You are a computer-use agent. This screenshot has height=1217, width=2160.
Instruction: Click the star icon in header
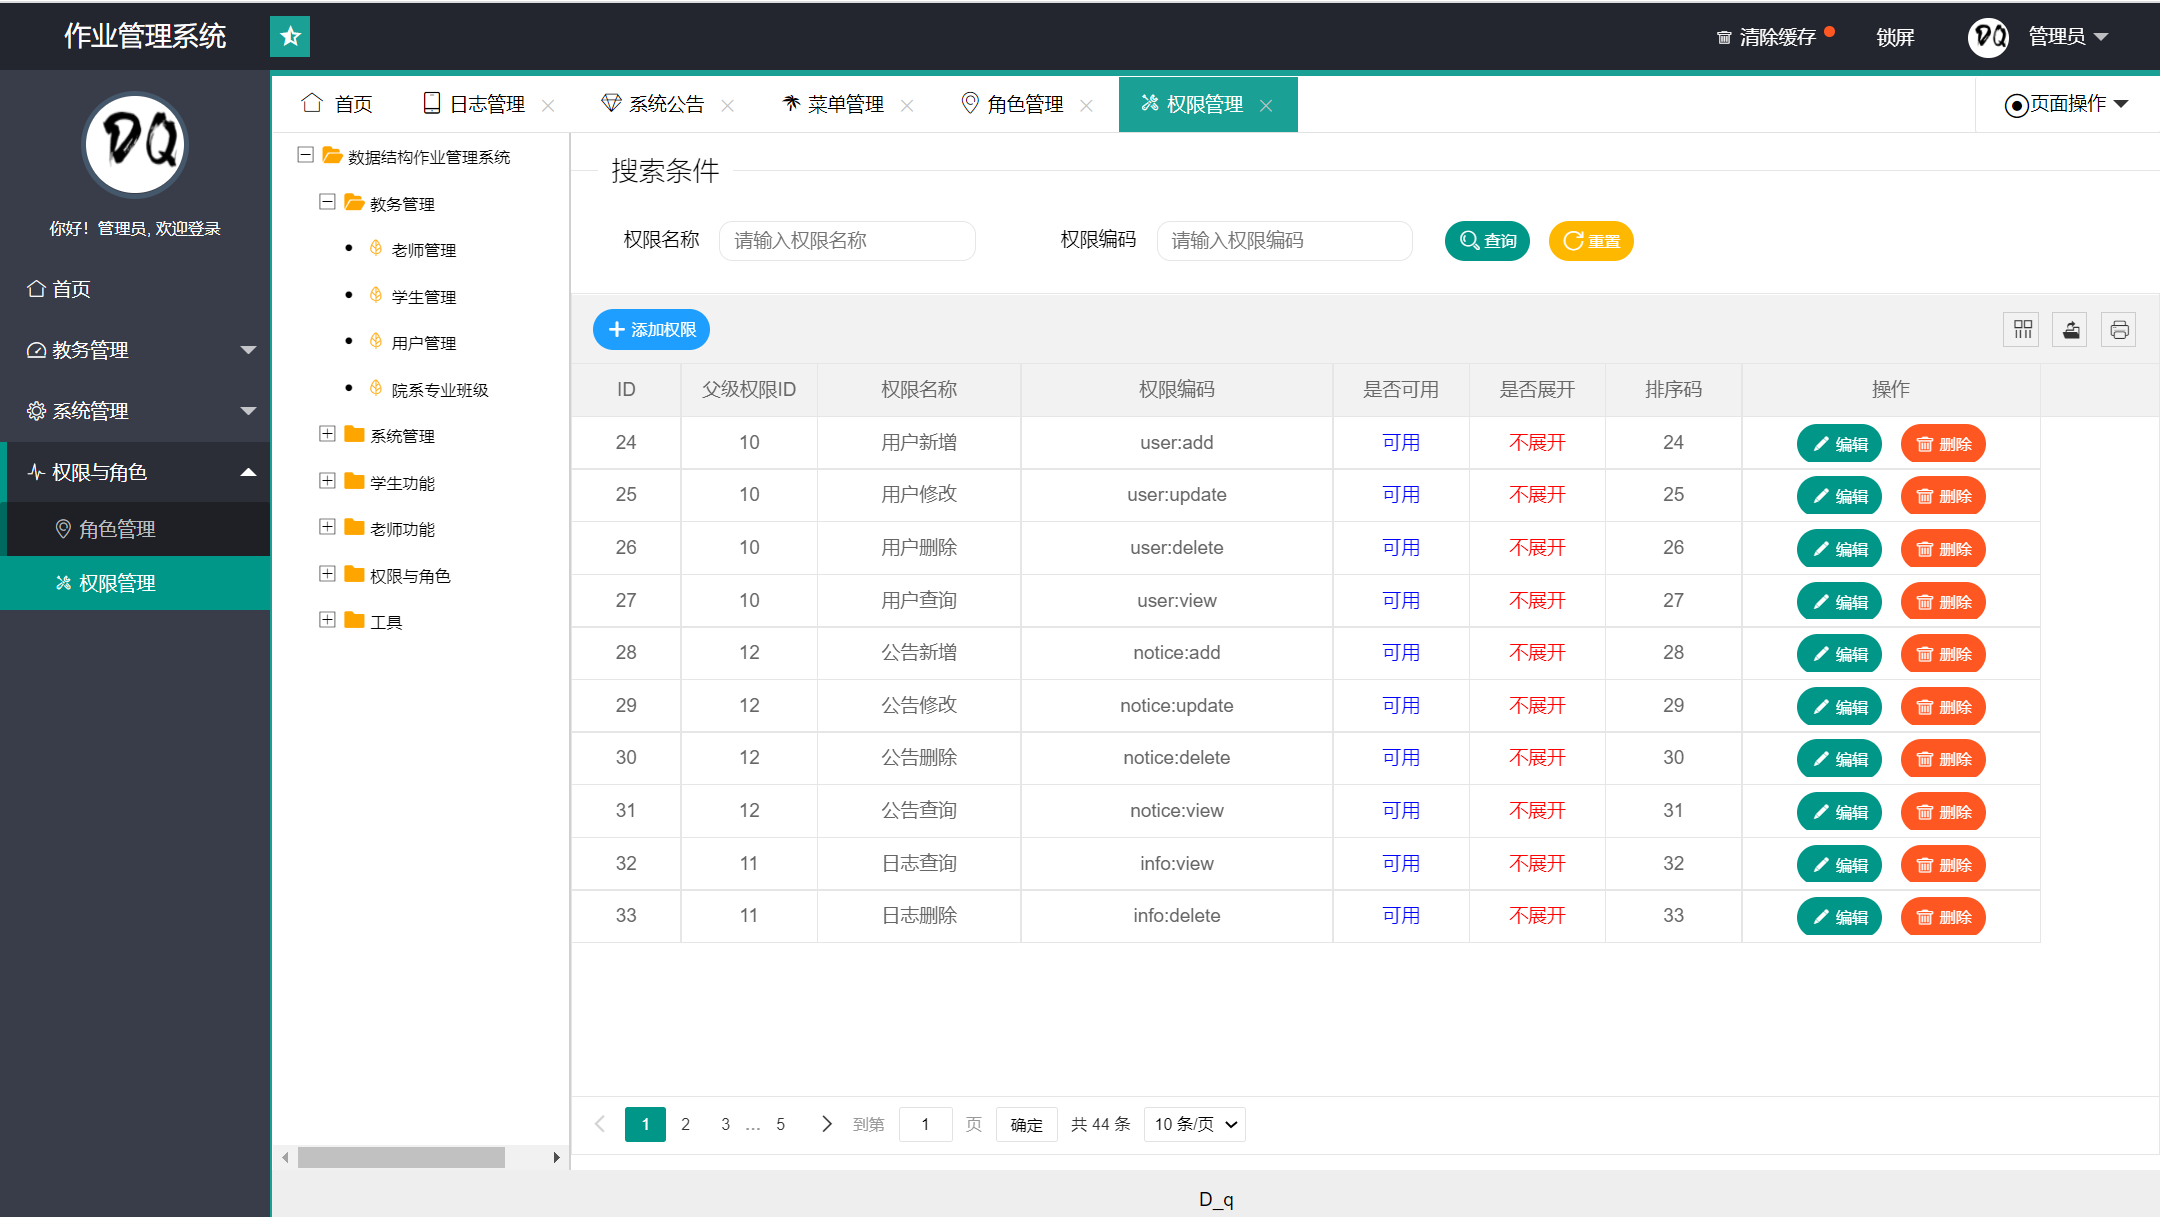click(x=290, y=37)
